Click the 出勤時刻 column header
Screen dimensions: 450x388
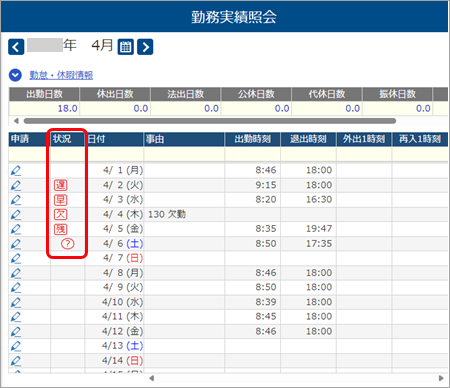(x=253, y=139)
